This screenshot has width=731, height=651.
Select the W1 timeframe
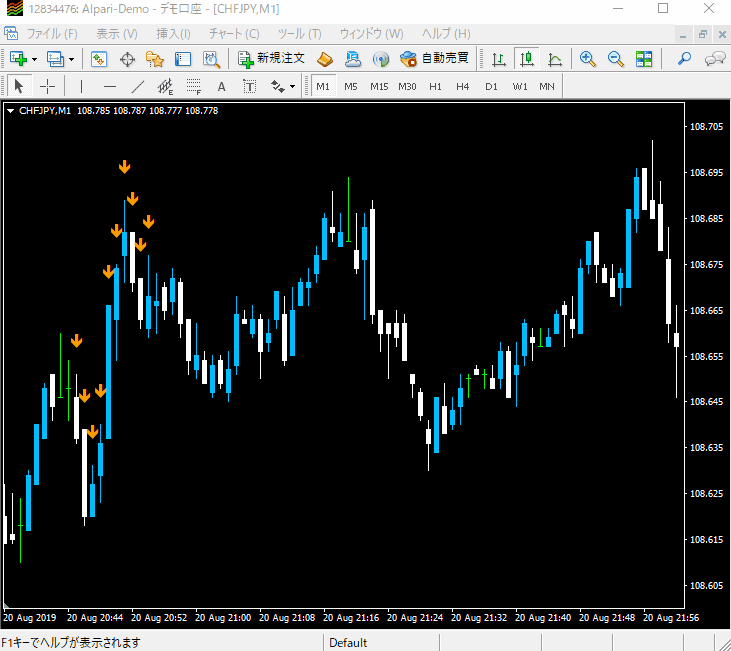click(x=520, y=86)
